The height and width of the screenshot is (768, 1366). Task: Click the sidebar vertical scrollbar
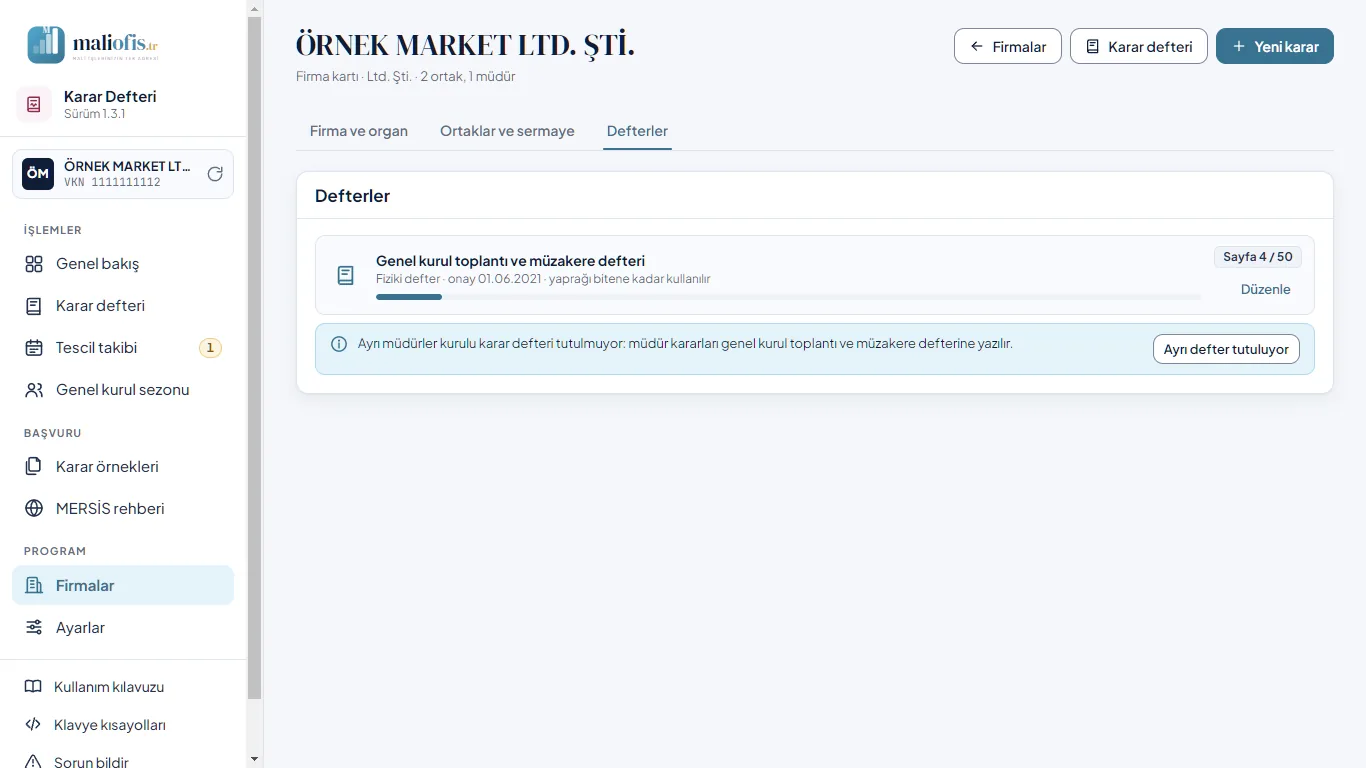click(x=254, y=356)
